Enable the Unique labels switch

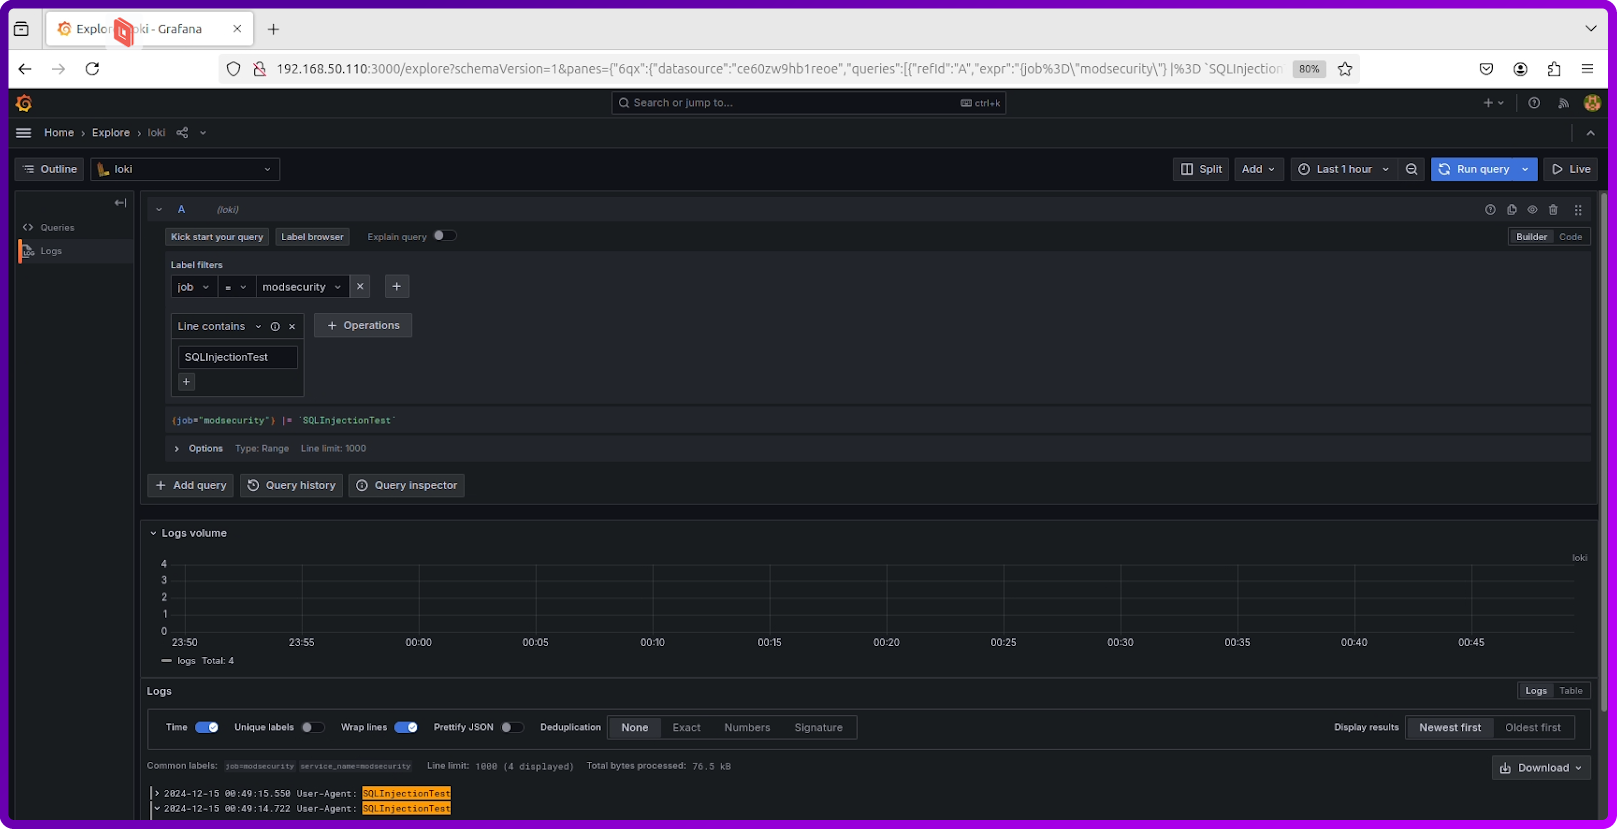pyautogui.click(x=313, y=728)
